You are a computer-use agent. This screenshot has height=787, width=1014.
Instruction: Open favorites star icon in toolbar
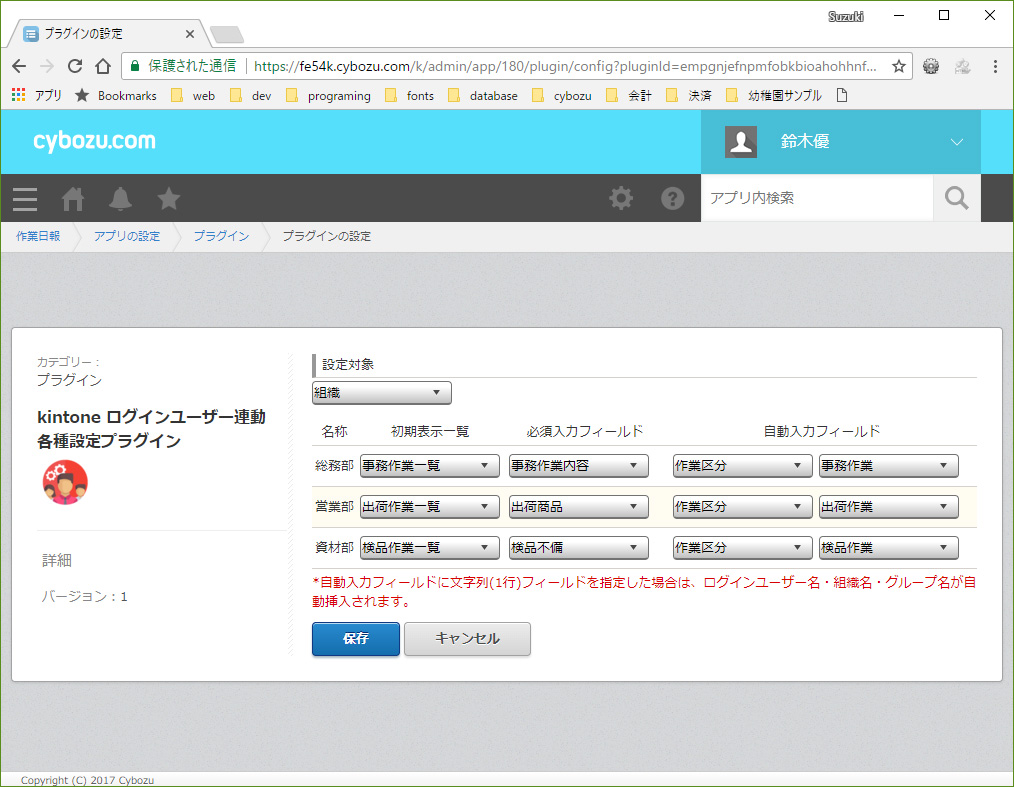pyautogui.click(x=169, y=199)
